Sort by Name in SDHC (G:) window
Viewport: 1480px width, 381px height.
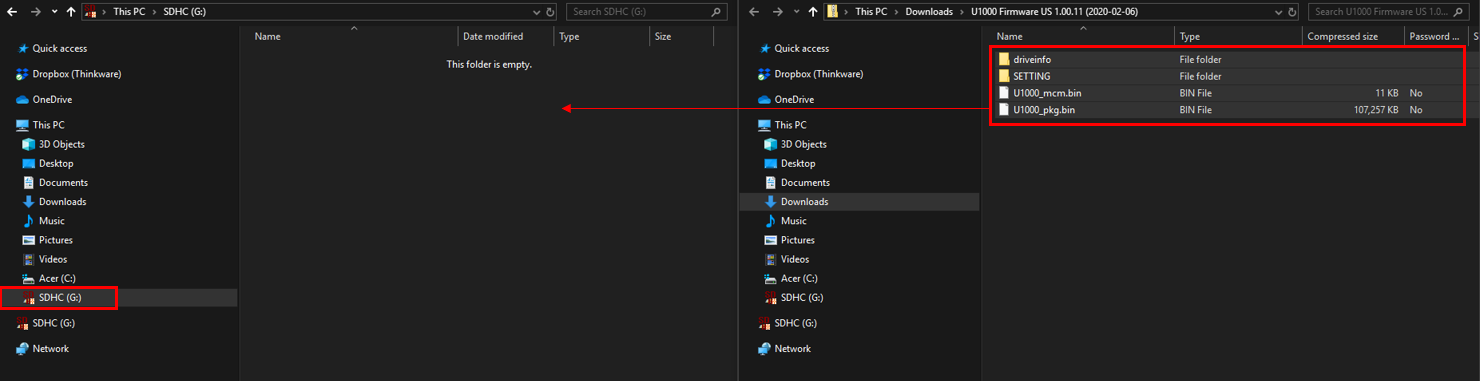pyautogui.click(x=267, y=36)
